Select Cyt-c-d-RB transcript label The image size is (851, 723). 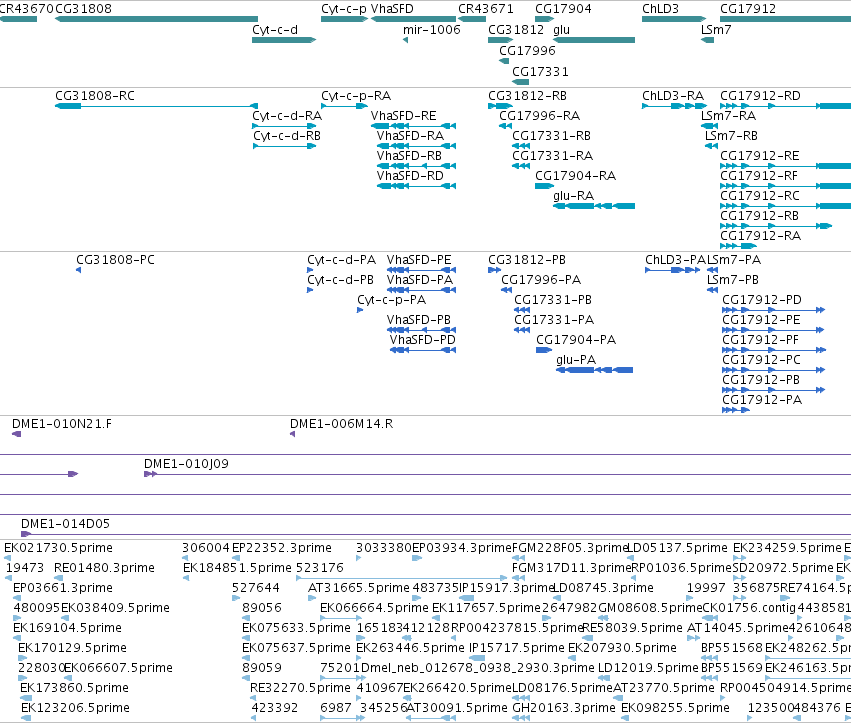coord(287,136)
